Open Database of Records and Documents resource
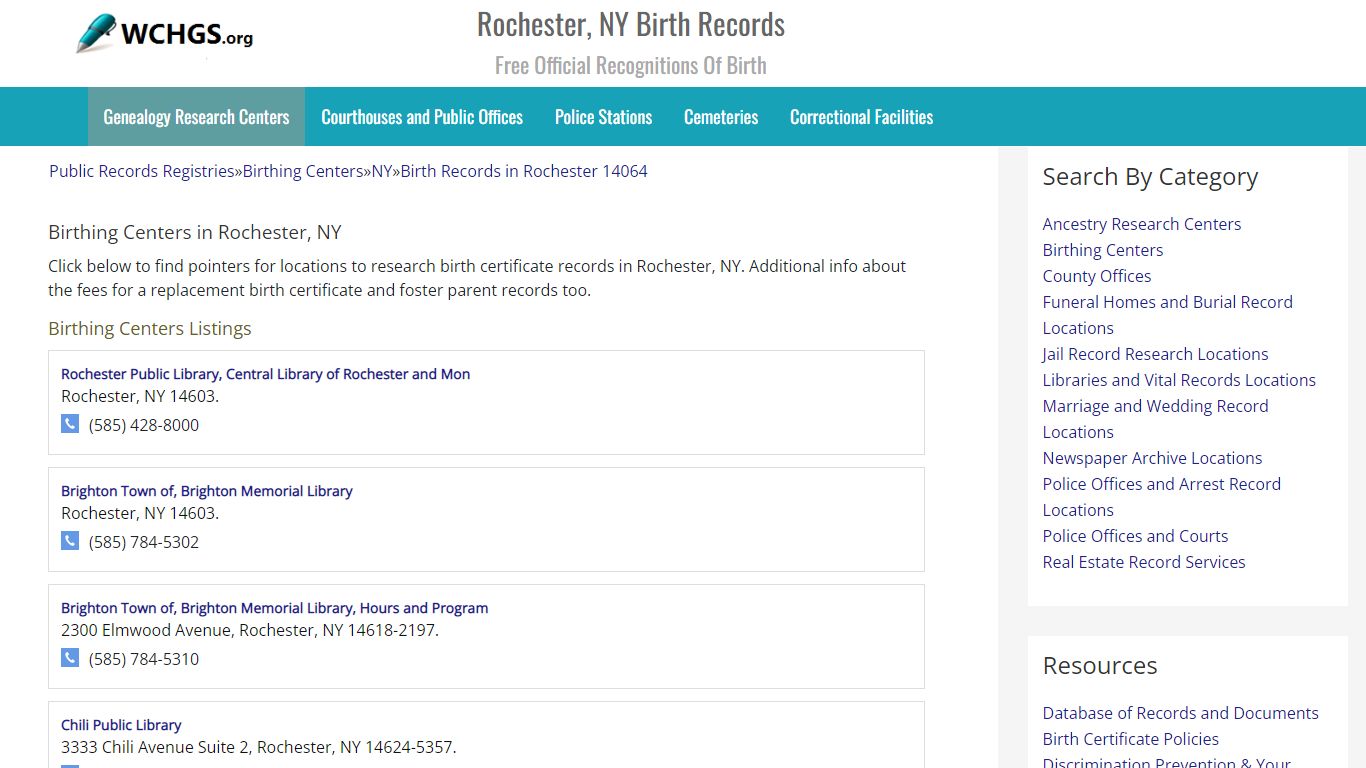1366x768 pixels. point(1181,713)
